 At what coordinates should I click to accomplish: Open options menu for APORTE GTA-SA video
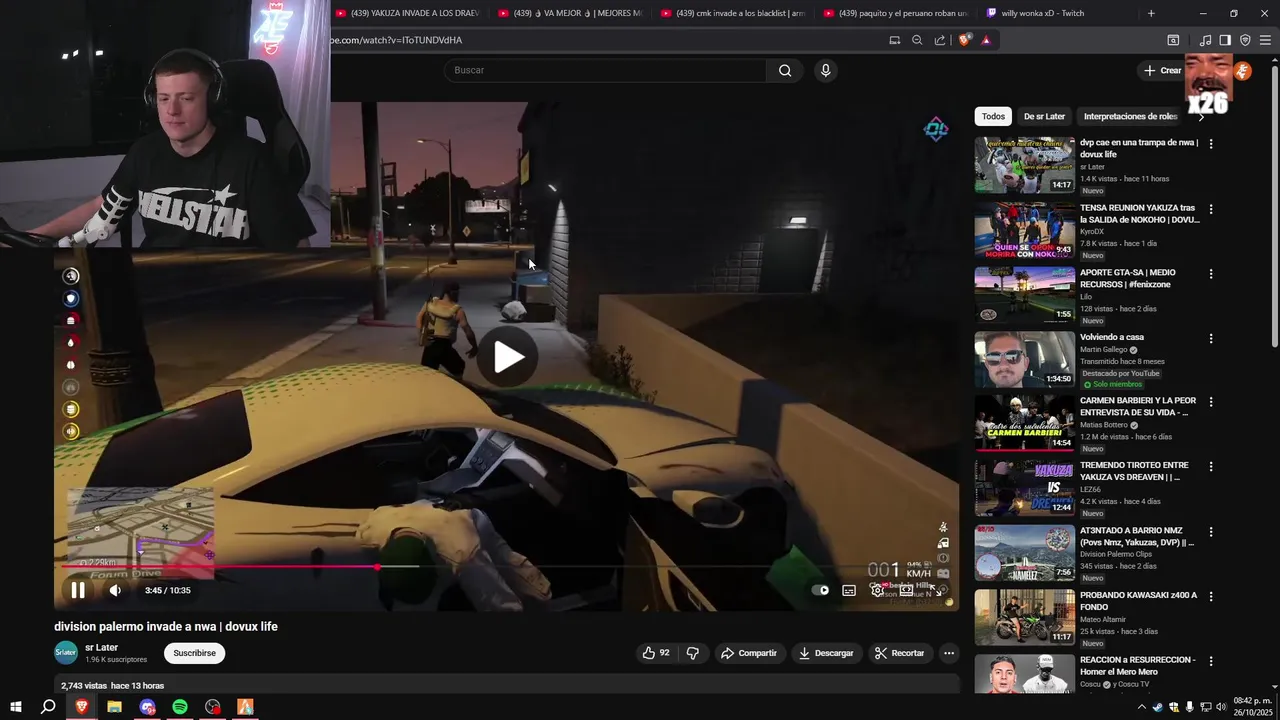click(1211, 274)
